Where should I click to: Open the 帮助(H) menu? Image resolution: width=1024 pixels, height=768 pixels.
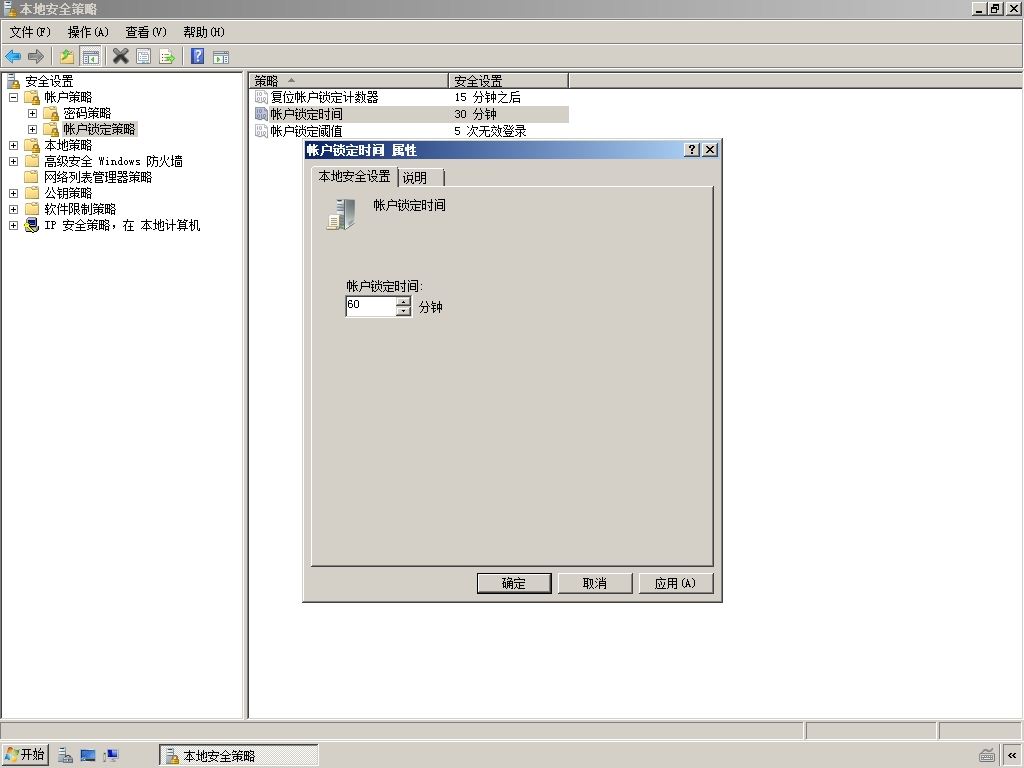click(x=204, y=32)
